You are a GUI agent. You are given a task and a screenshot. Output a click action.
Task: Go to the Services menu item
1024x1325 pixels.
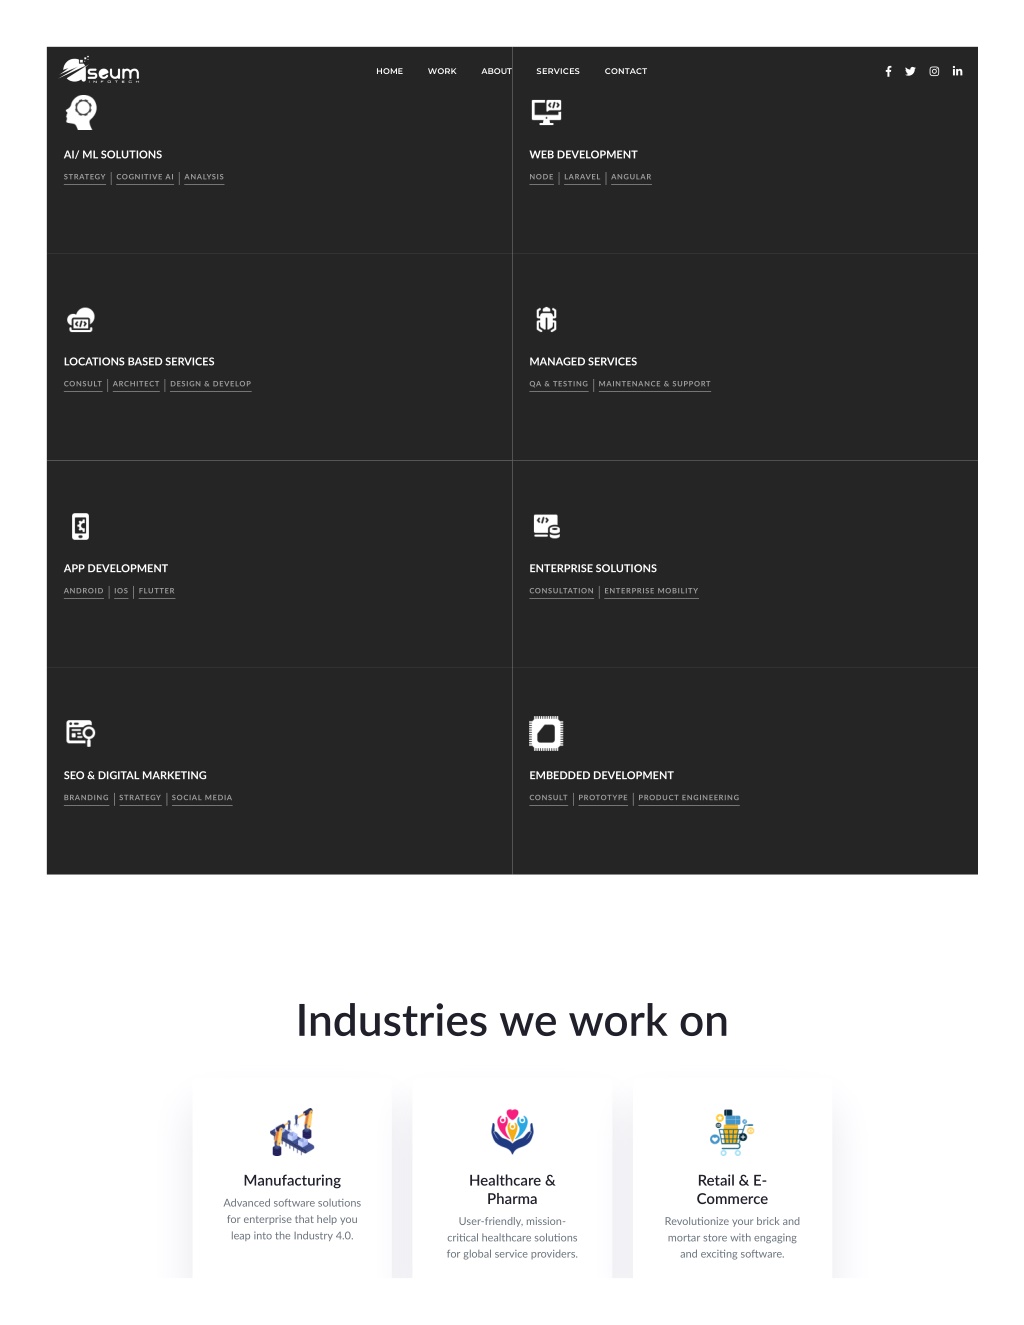(558, 71)
